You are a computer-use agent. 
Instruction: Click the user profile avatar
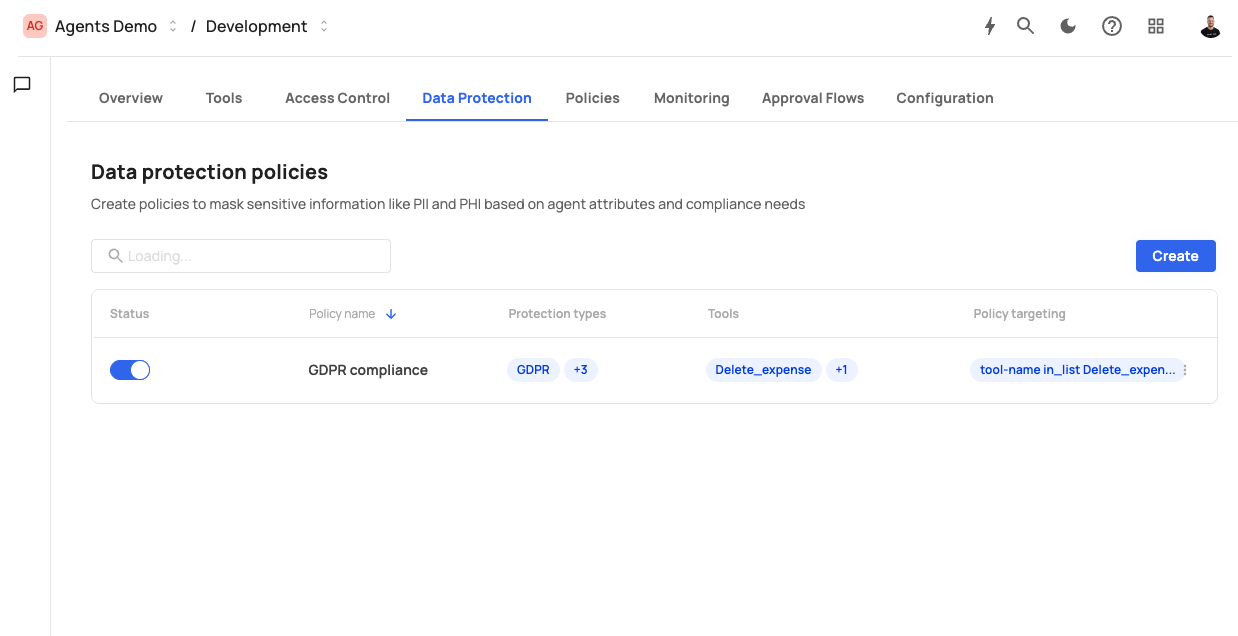(x=1210, y=27)
